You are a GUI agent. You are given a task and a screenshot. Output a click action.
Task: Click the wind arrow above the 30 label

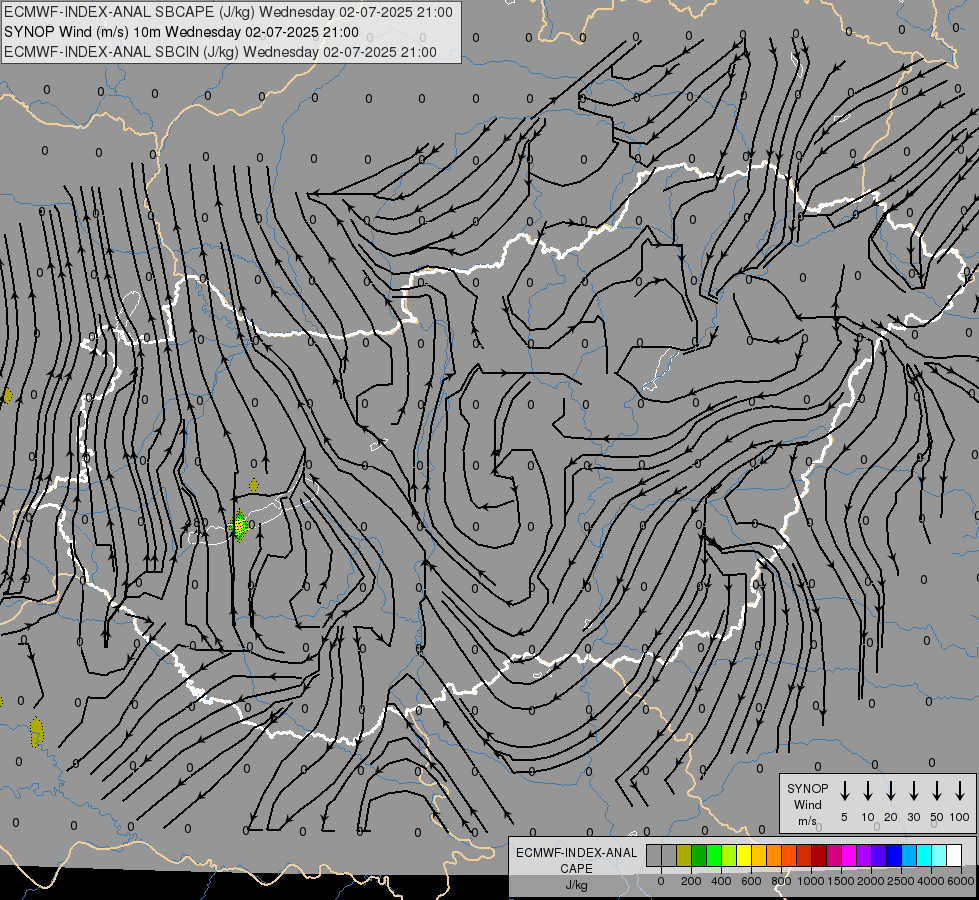tap(913, 790)
